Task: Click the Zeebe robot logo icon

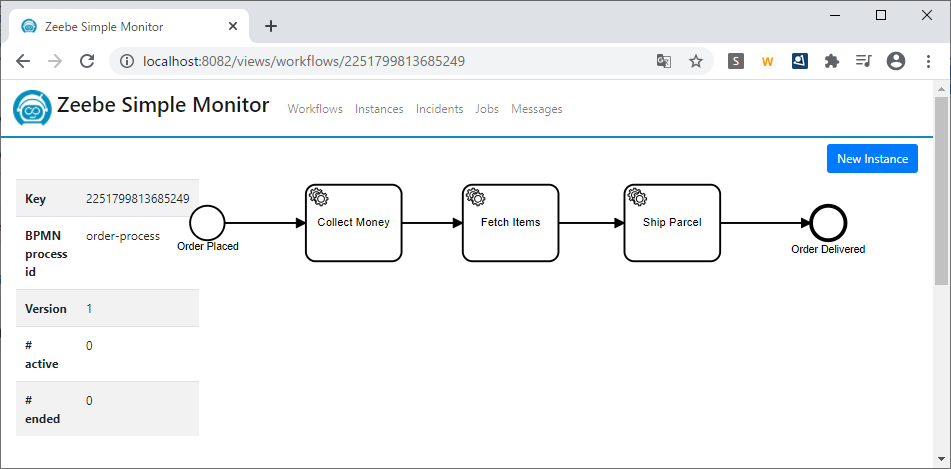Action: tap(32, 108)
